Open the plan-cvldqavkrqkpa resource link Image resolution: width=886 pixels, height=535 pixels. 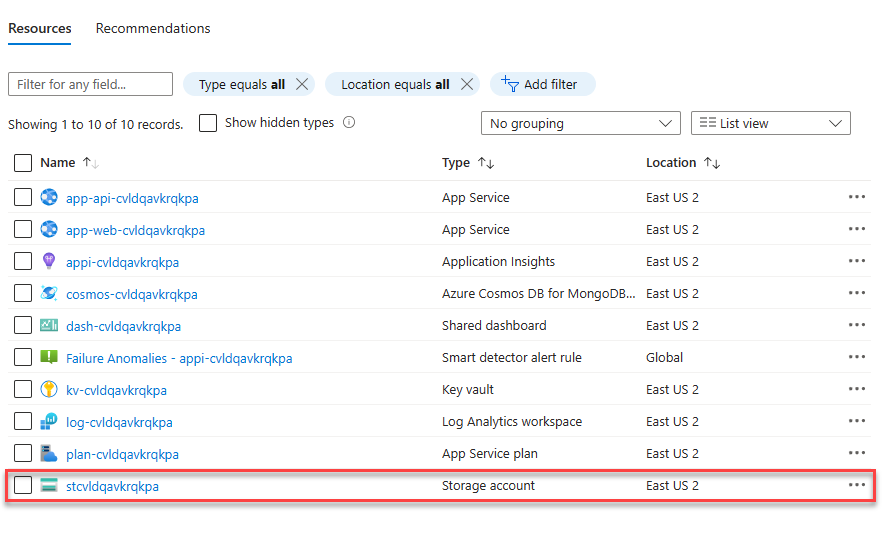tap(123, 454)
